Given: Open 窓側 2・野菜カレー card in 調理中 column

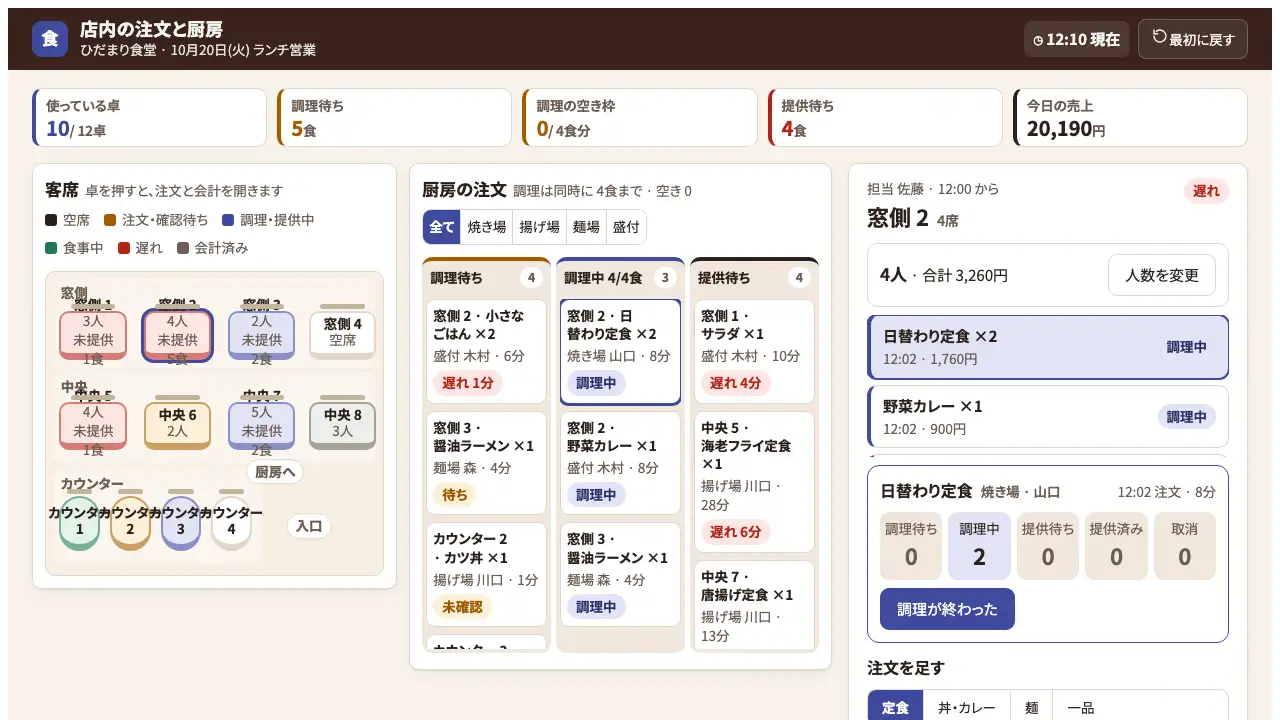Looking at the screenshot, I should (620, 463).
